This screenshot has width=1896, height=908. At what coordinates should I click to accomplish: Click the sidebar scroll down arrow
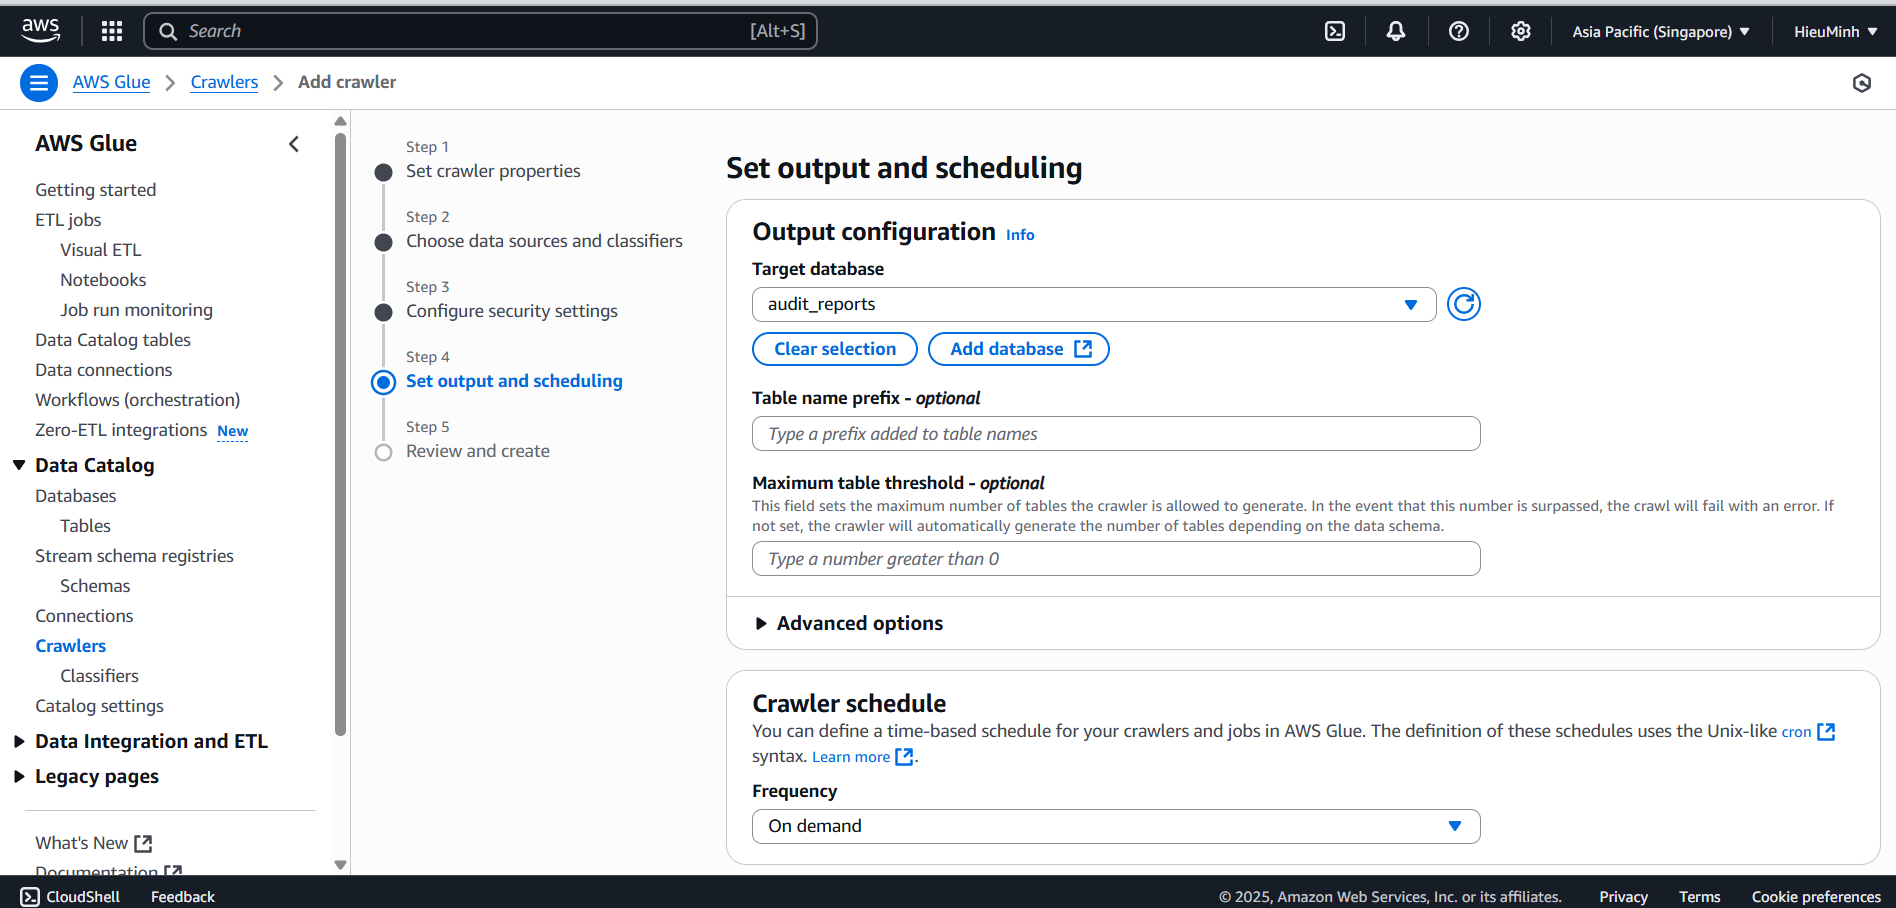pos(340,865)
